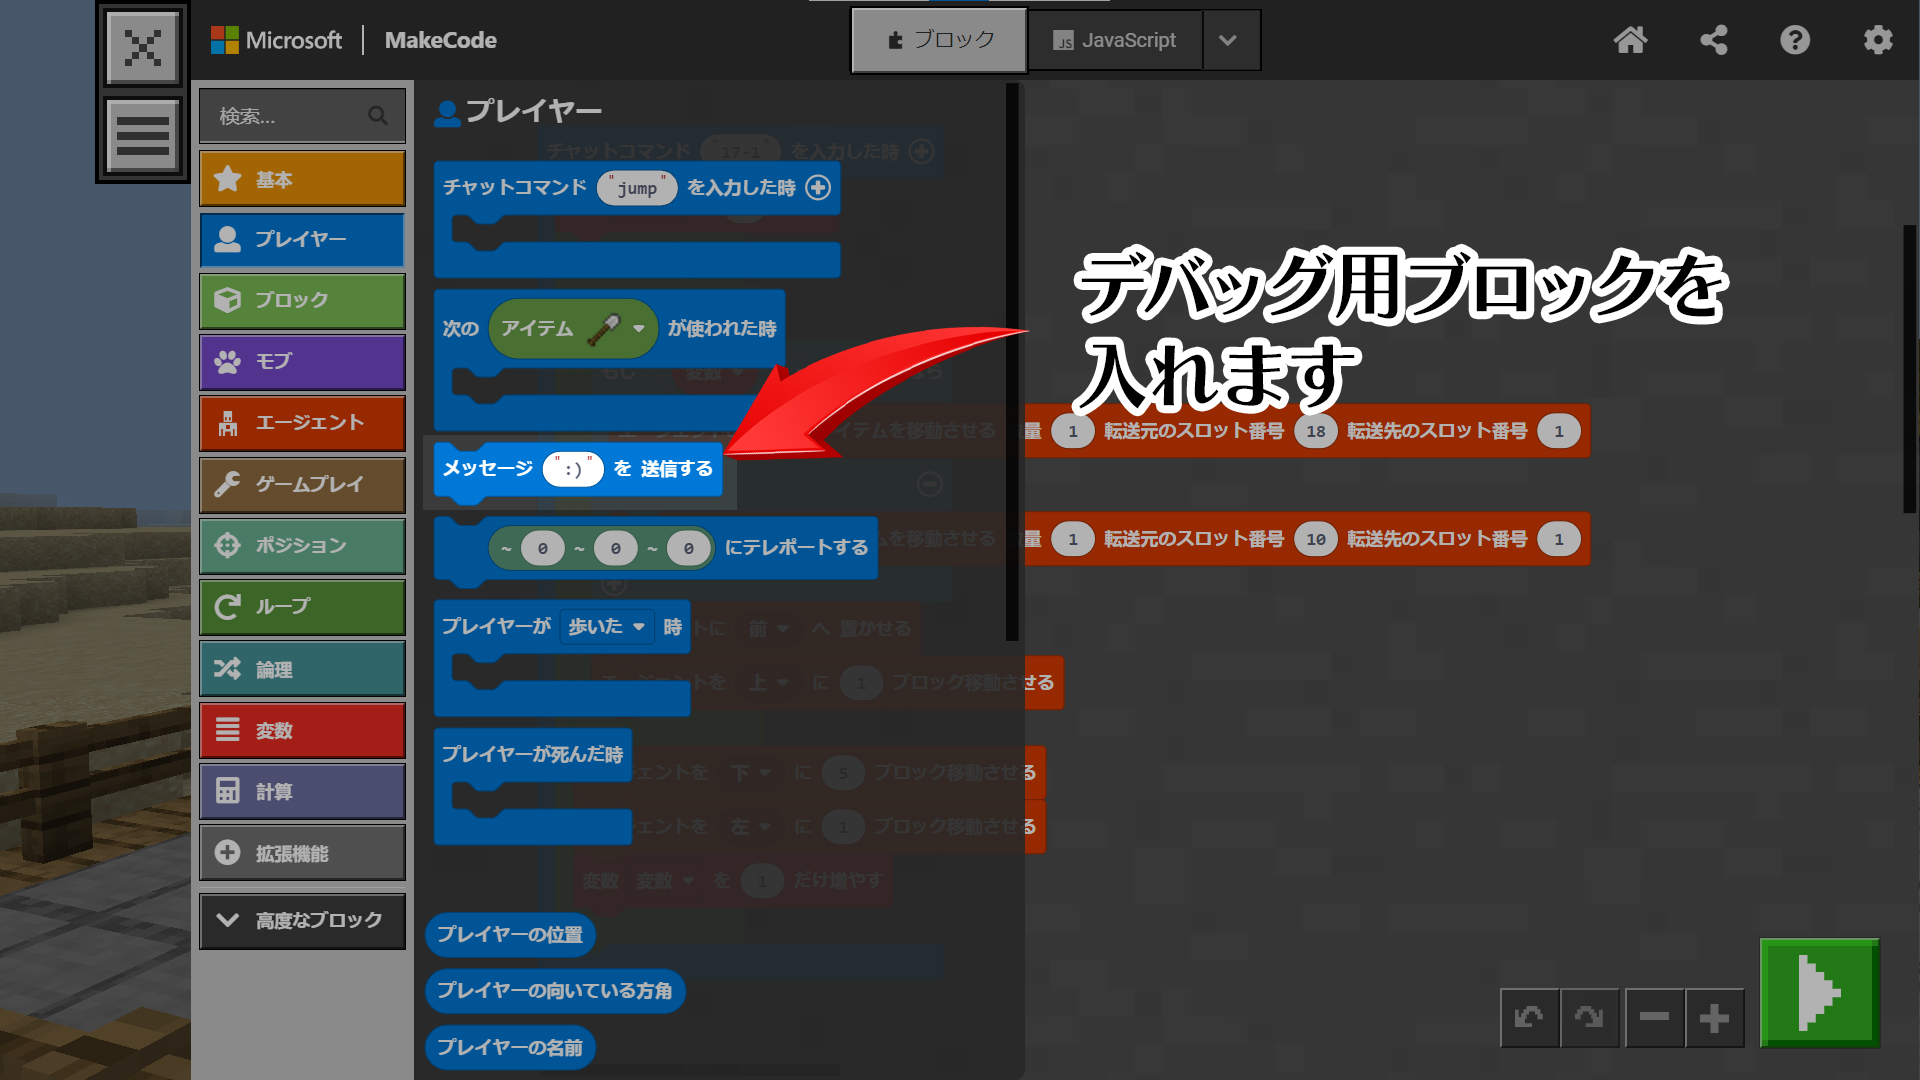Open the 歩いた dropdown in player block
The image size is (1920, 1080).
(x=607, y=627)
